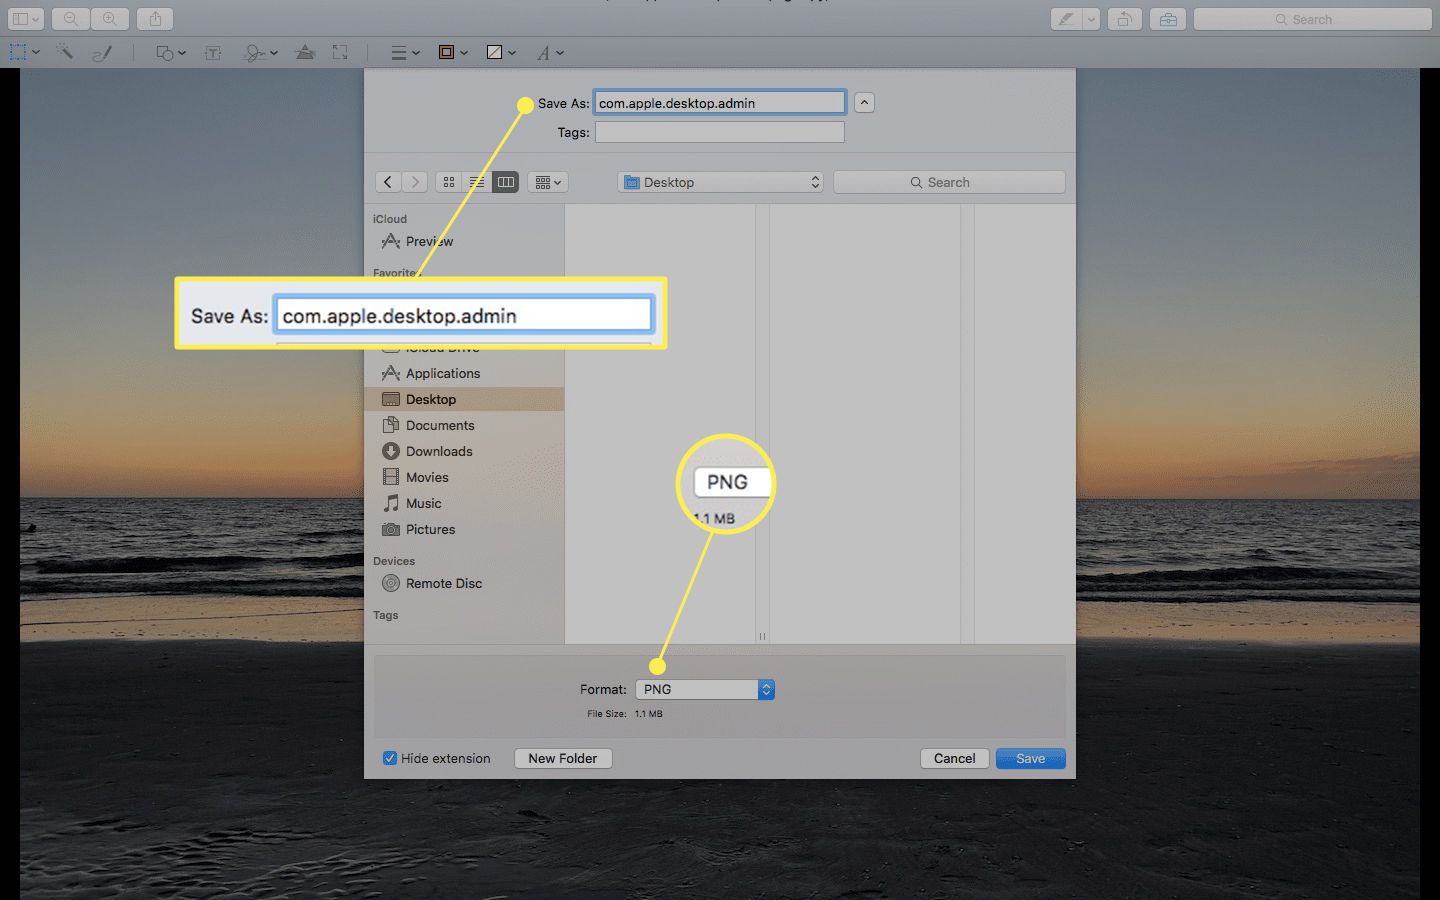
Task: Uncheck the Hide extension checkbox
Action: coord(390,758)
